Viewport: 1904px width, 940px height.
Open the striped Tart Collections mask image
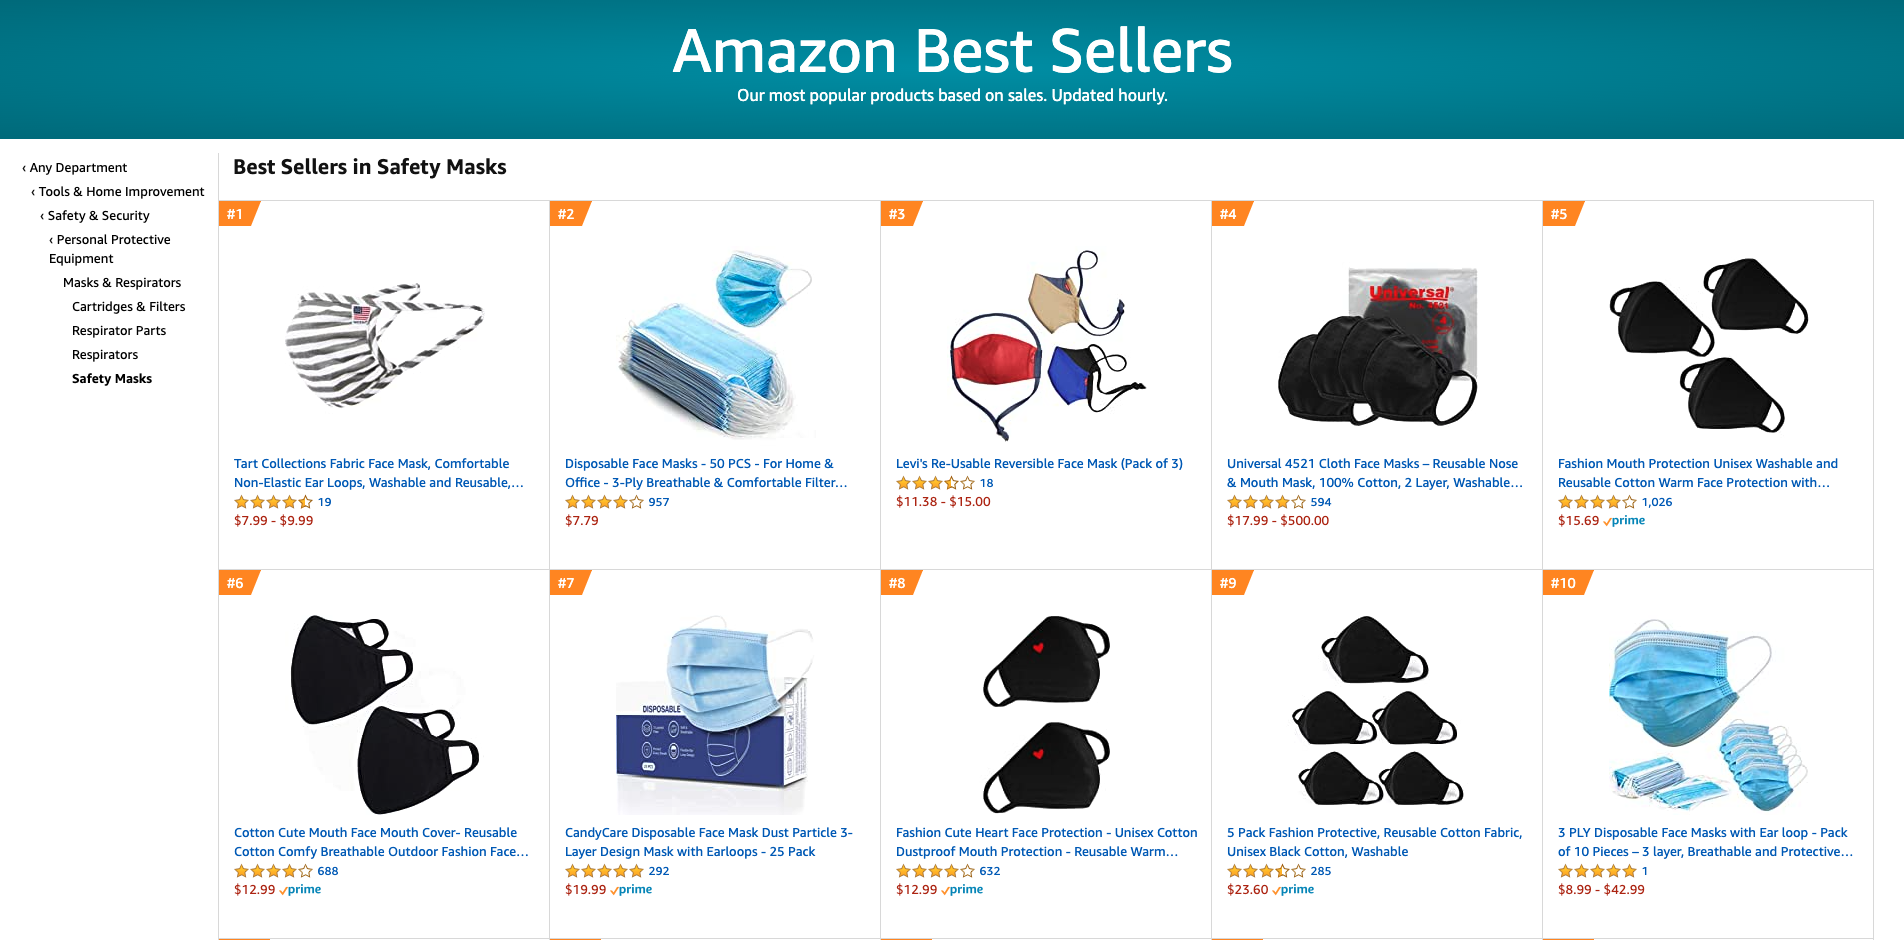pos(384,345)
